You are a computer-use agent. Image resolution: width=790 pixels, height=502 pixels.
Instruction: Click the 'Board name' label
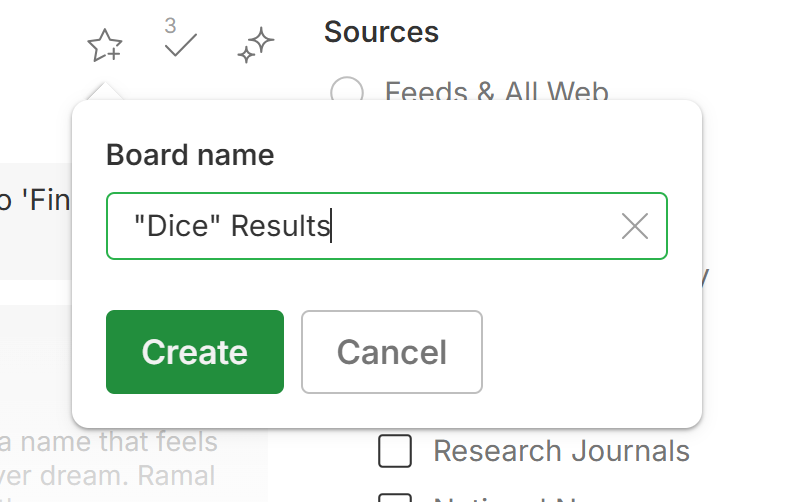[190, 156]
